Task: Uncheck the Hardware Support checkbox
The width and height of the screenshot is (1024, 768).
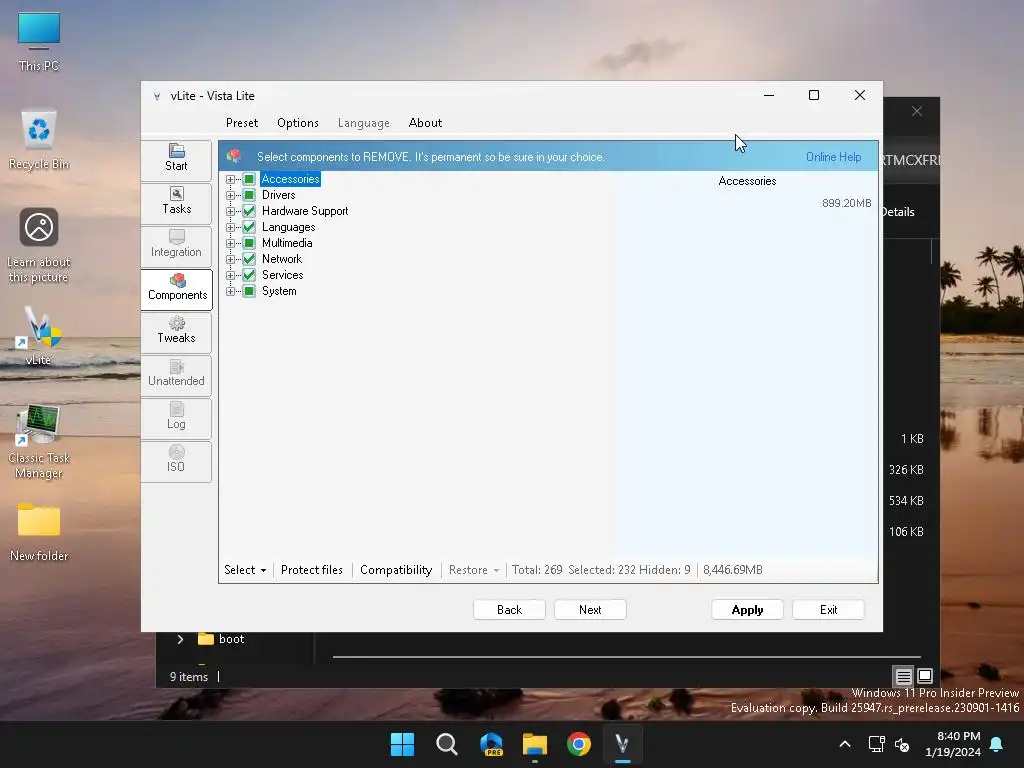Action: coord(249,211)
